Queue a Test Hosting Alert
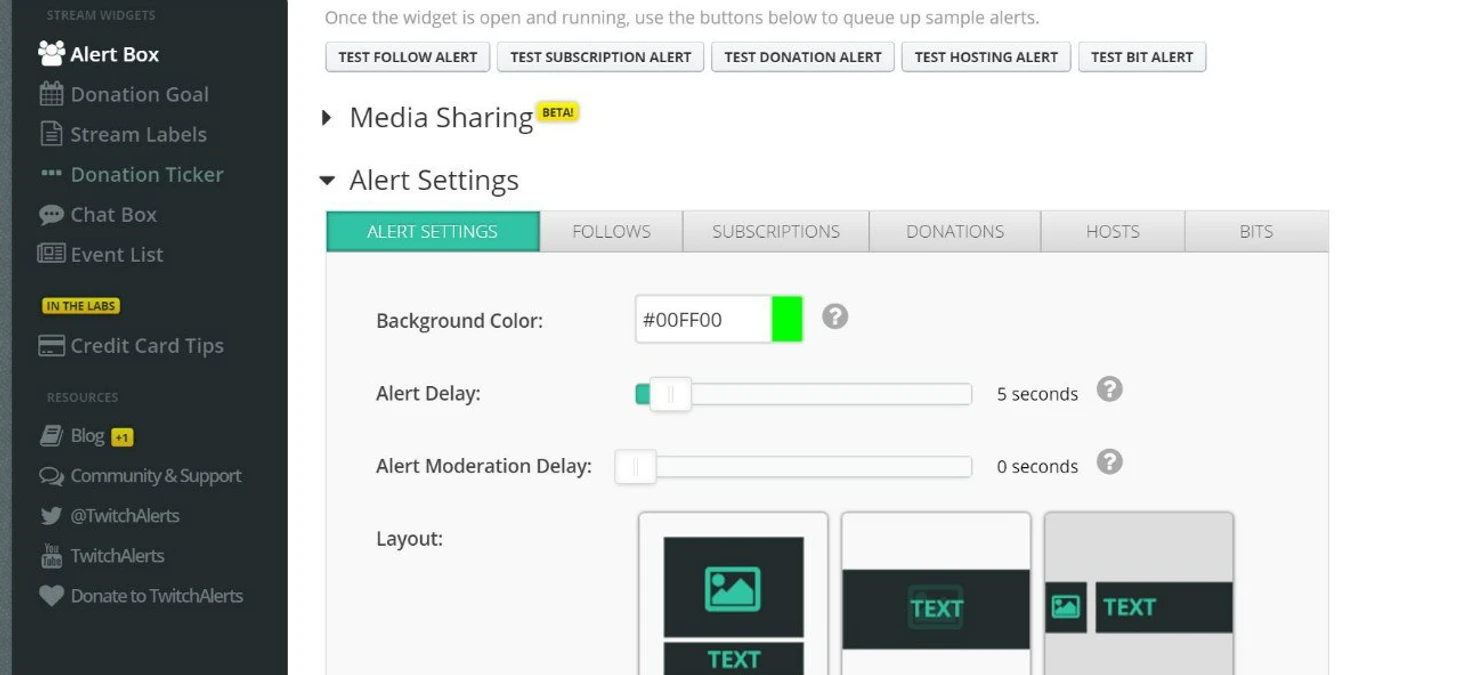The image size is (1460, 675). point(986,57)
